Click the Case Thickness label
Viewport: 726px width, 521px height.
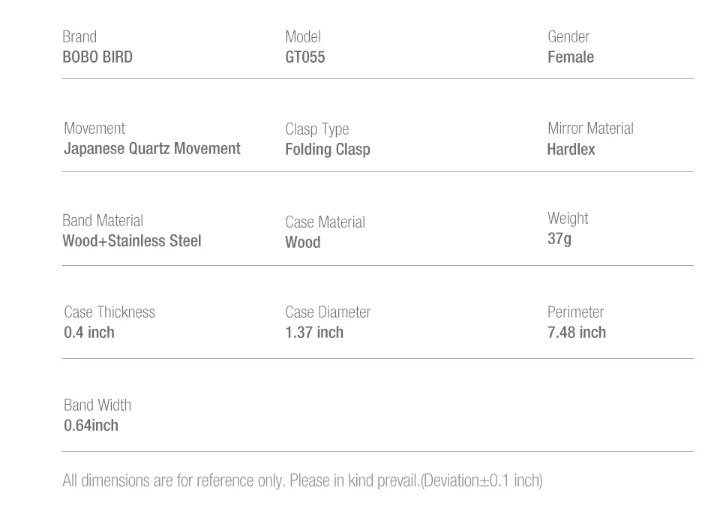tap(109, 312)
